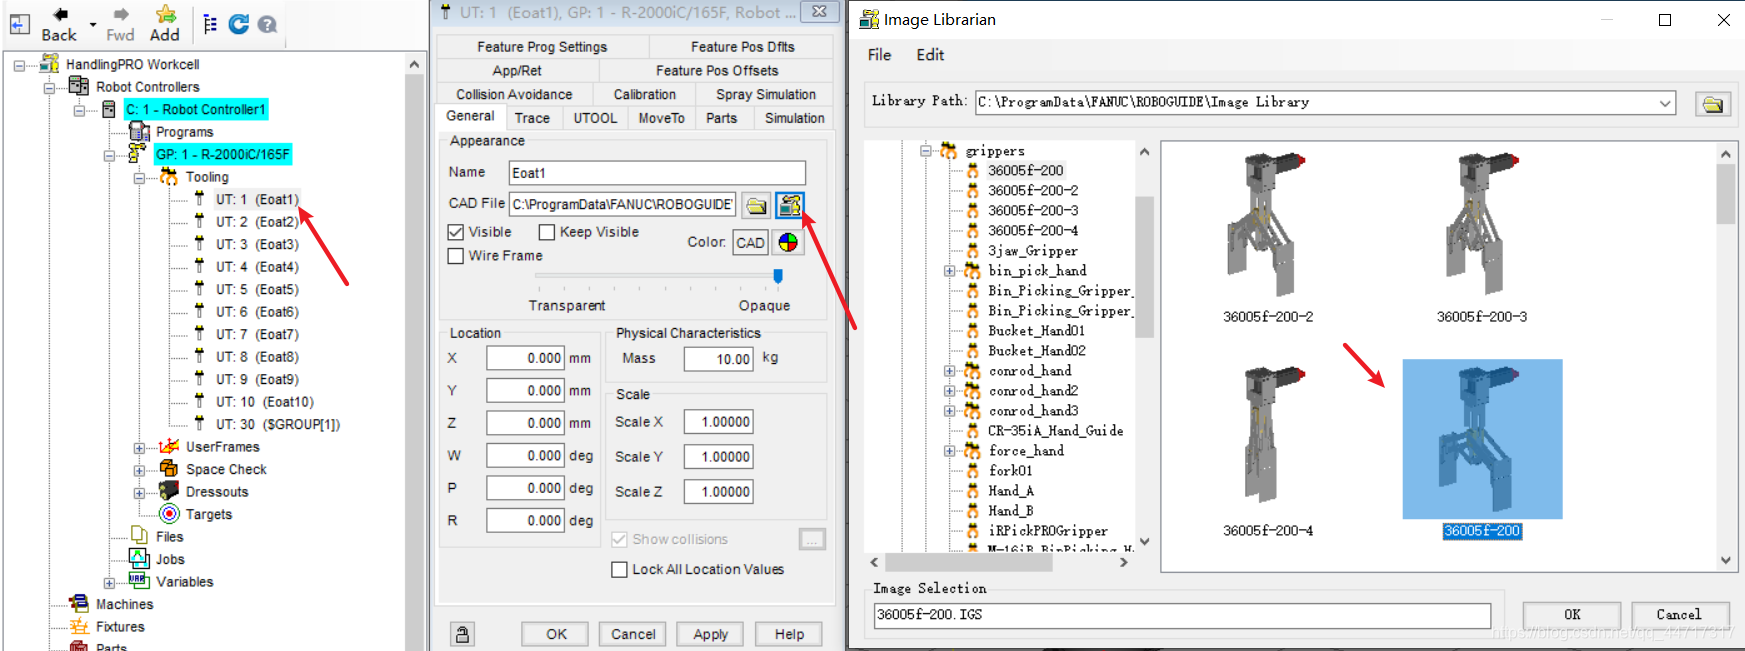The width and height of the screenshot is (1745, 651).
Task: Expand the Variables node
Action: pyautogui.click(x=109, y=582)
